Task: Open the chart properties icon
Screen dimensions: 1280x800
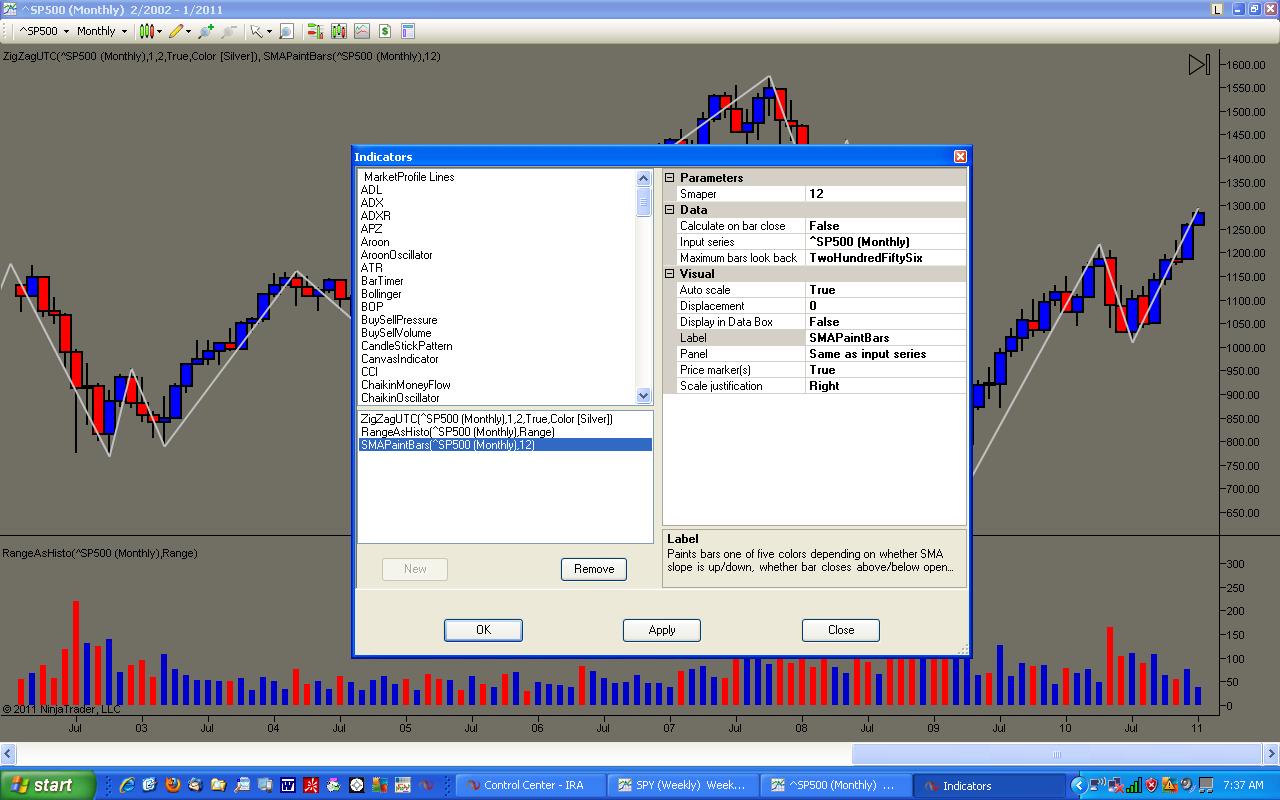Action: tap(408, 31)
